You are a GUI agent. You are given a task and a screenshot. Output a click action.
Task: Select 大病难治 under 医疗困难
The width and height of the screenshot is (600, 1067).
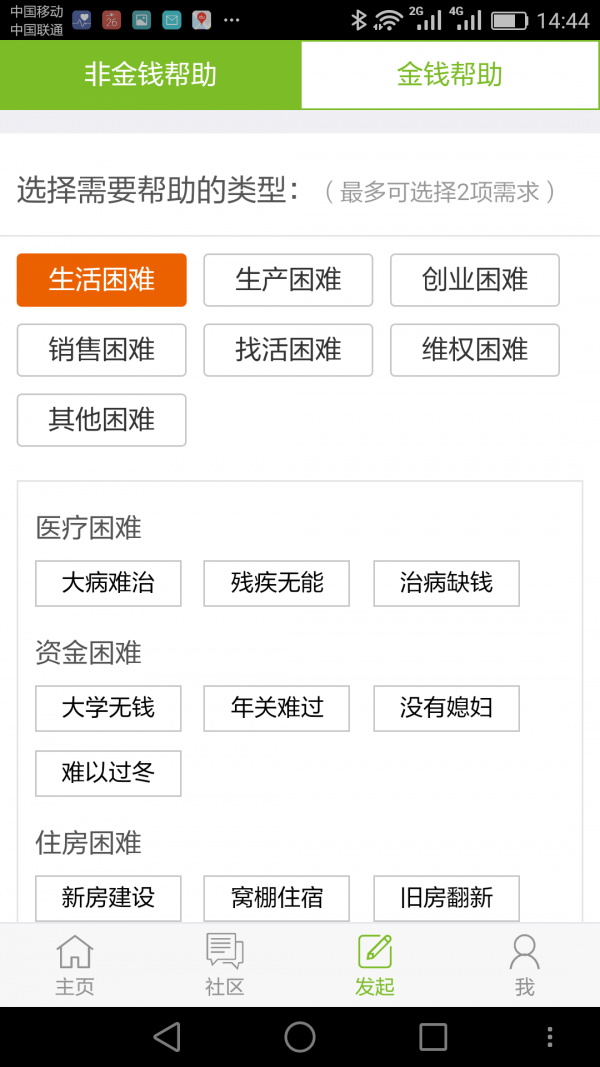[x=107, y=583]
